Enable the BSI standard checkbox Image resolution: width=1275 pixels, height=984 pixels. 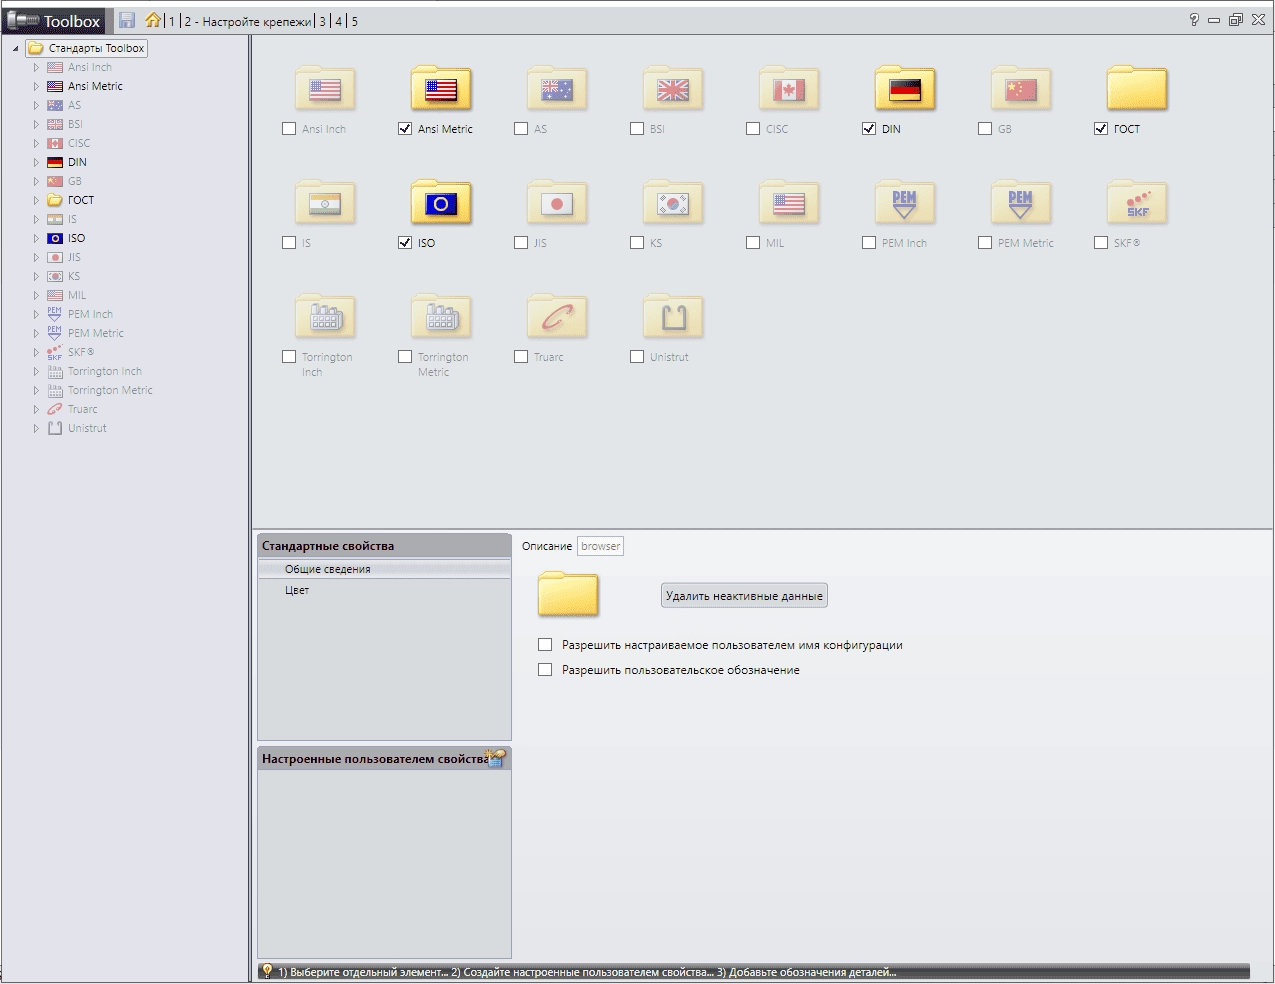pyautogui.click(x=637, y=129)
